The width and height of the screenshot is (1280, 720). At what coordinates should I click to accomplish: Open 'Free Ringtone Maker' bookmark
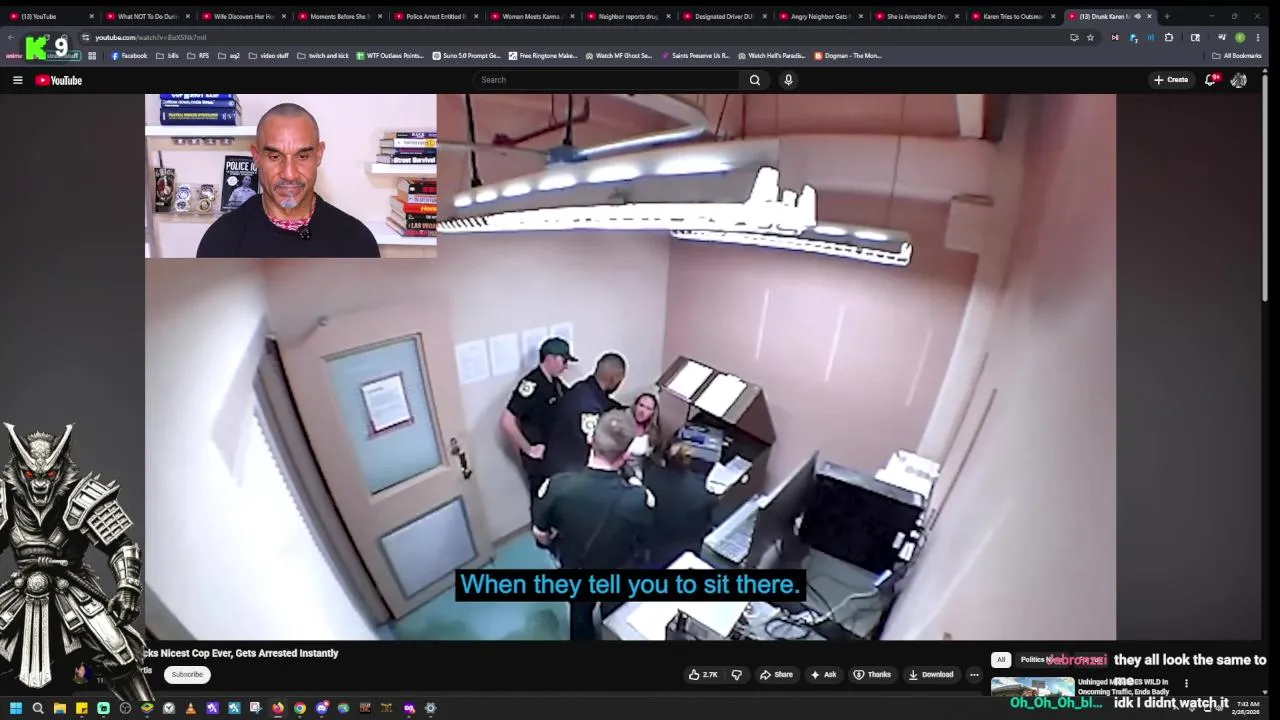tap(543, 56)
